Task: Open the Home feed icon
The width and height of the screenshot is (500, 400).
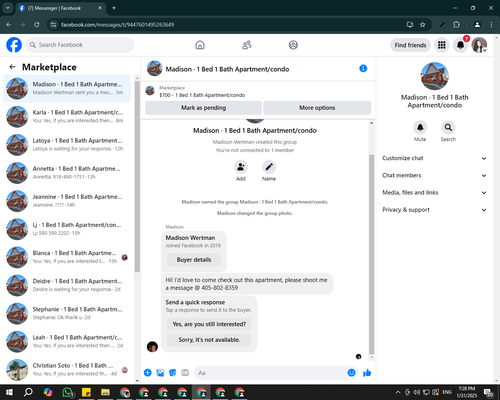Action: [200, 45]
